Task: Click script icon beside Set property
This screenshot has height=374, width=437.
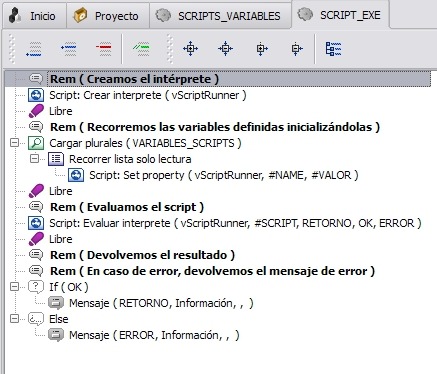Action: point(76,175)
